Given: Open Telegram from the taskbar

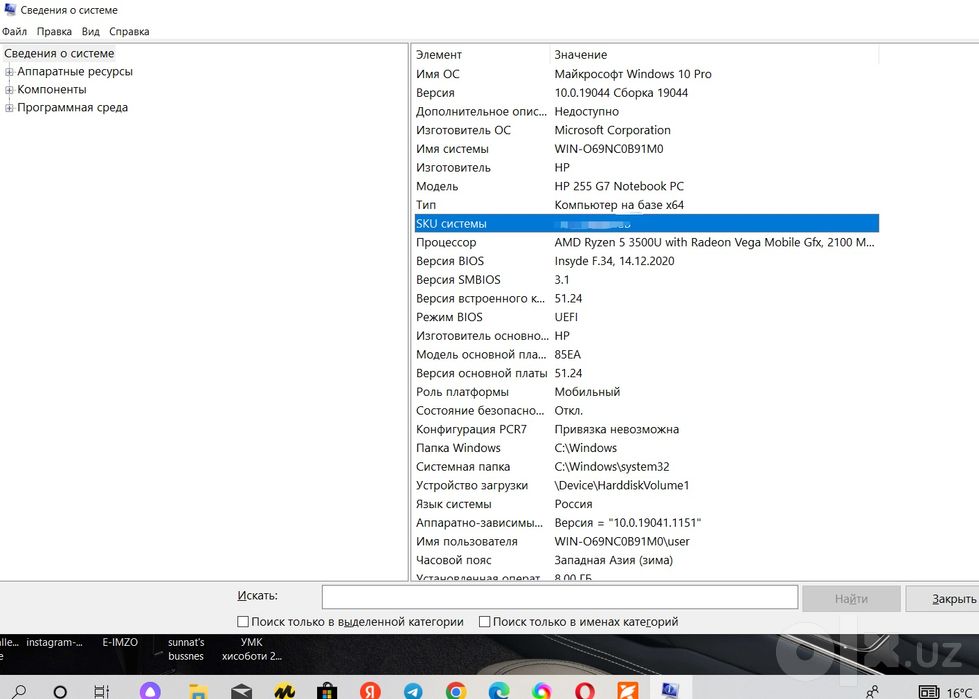Looking at the screenshot, I should 413,691.
